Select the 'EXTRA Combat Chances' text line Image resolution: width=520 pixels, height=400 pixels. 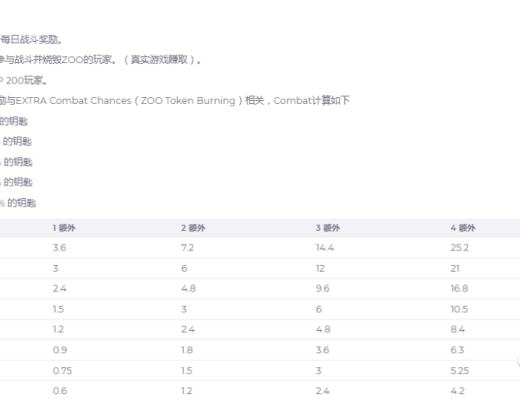(175, 101)
